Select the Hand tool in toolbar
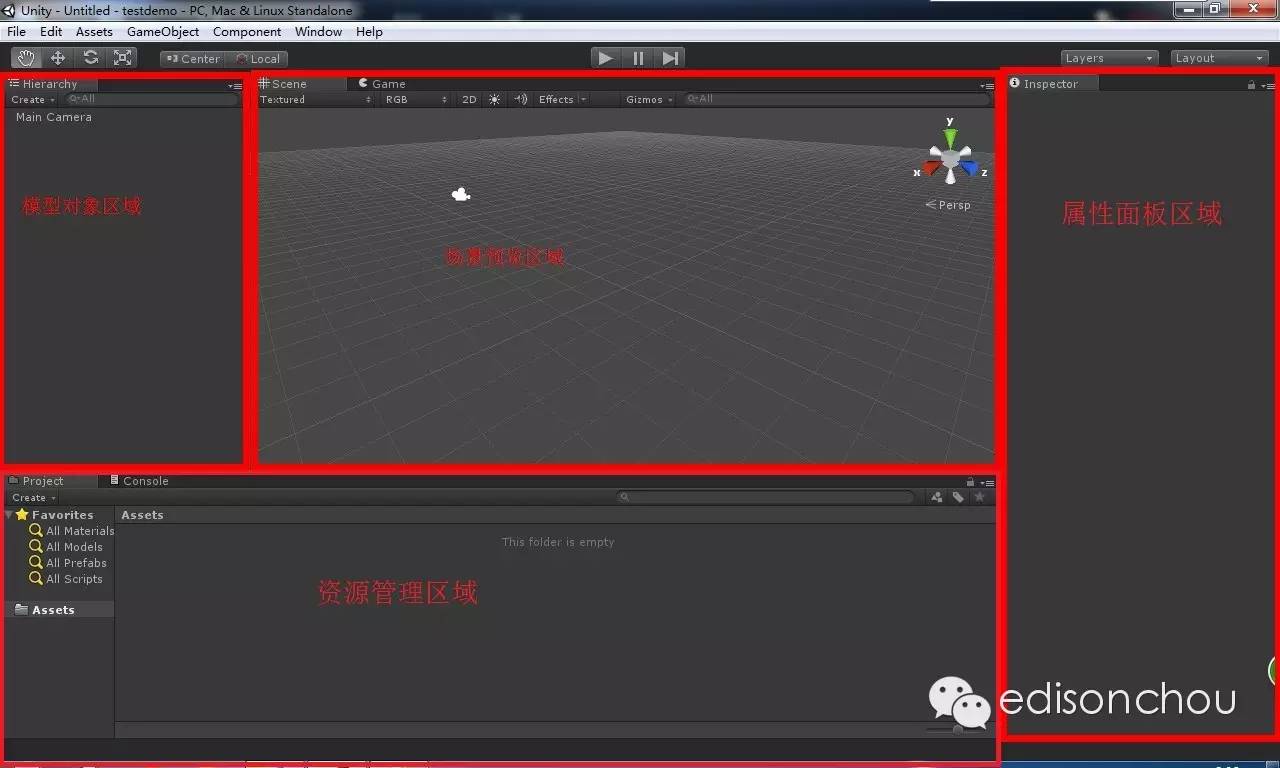This screenshot has height=768, width=1280. click(26, 58)
